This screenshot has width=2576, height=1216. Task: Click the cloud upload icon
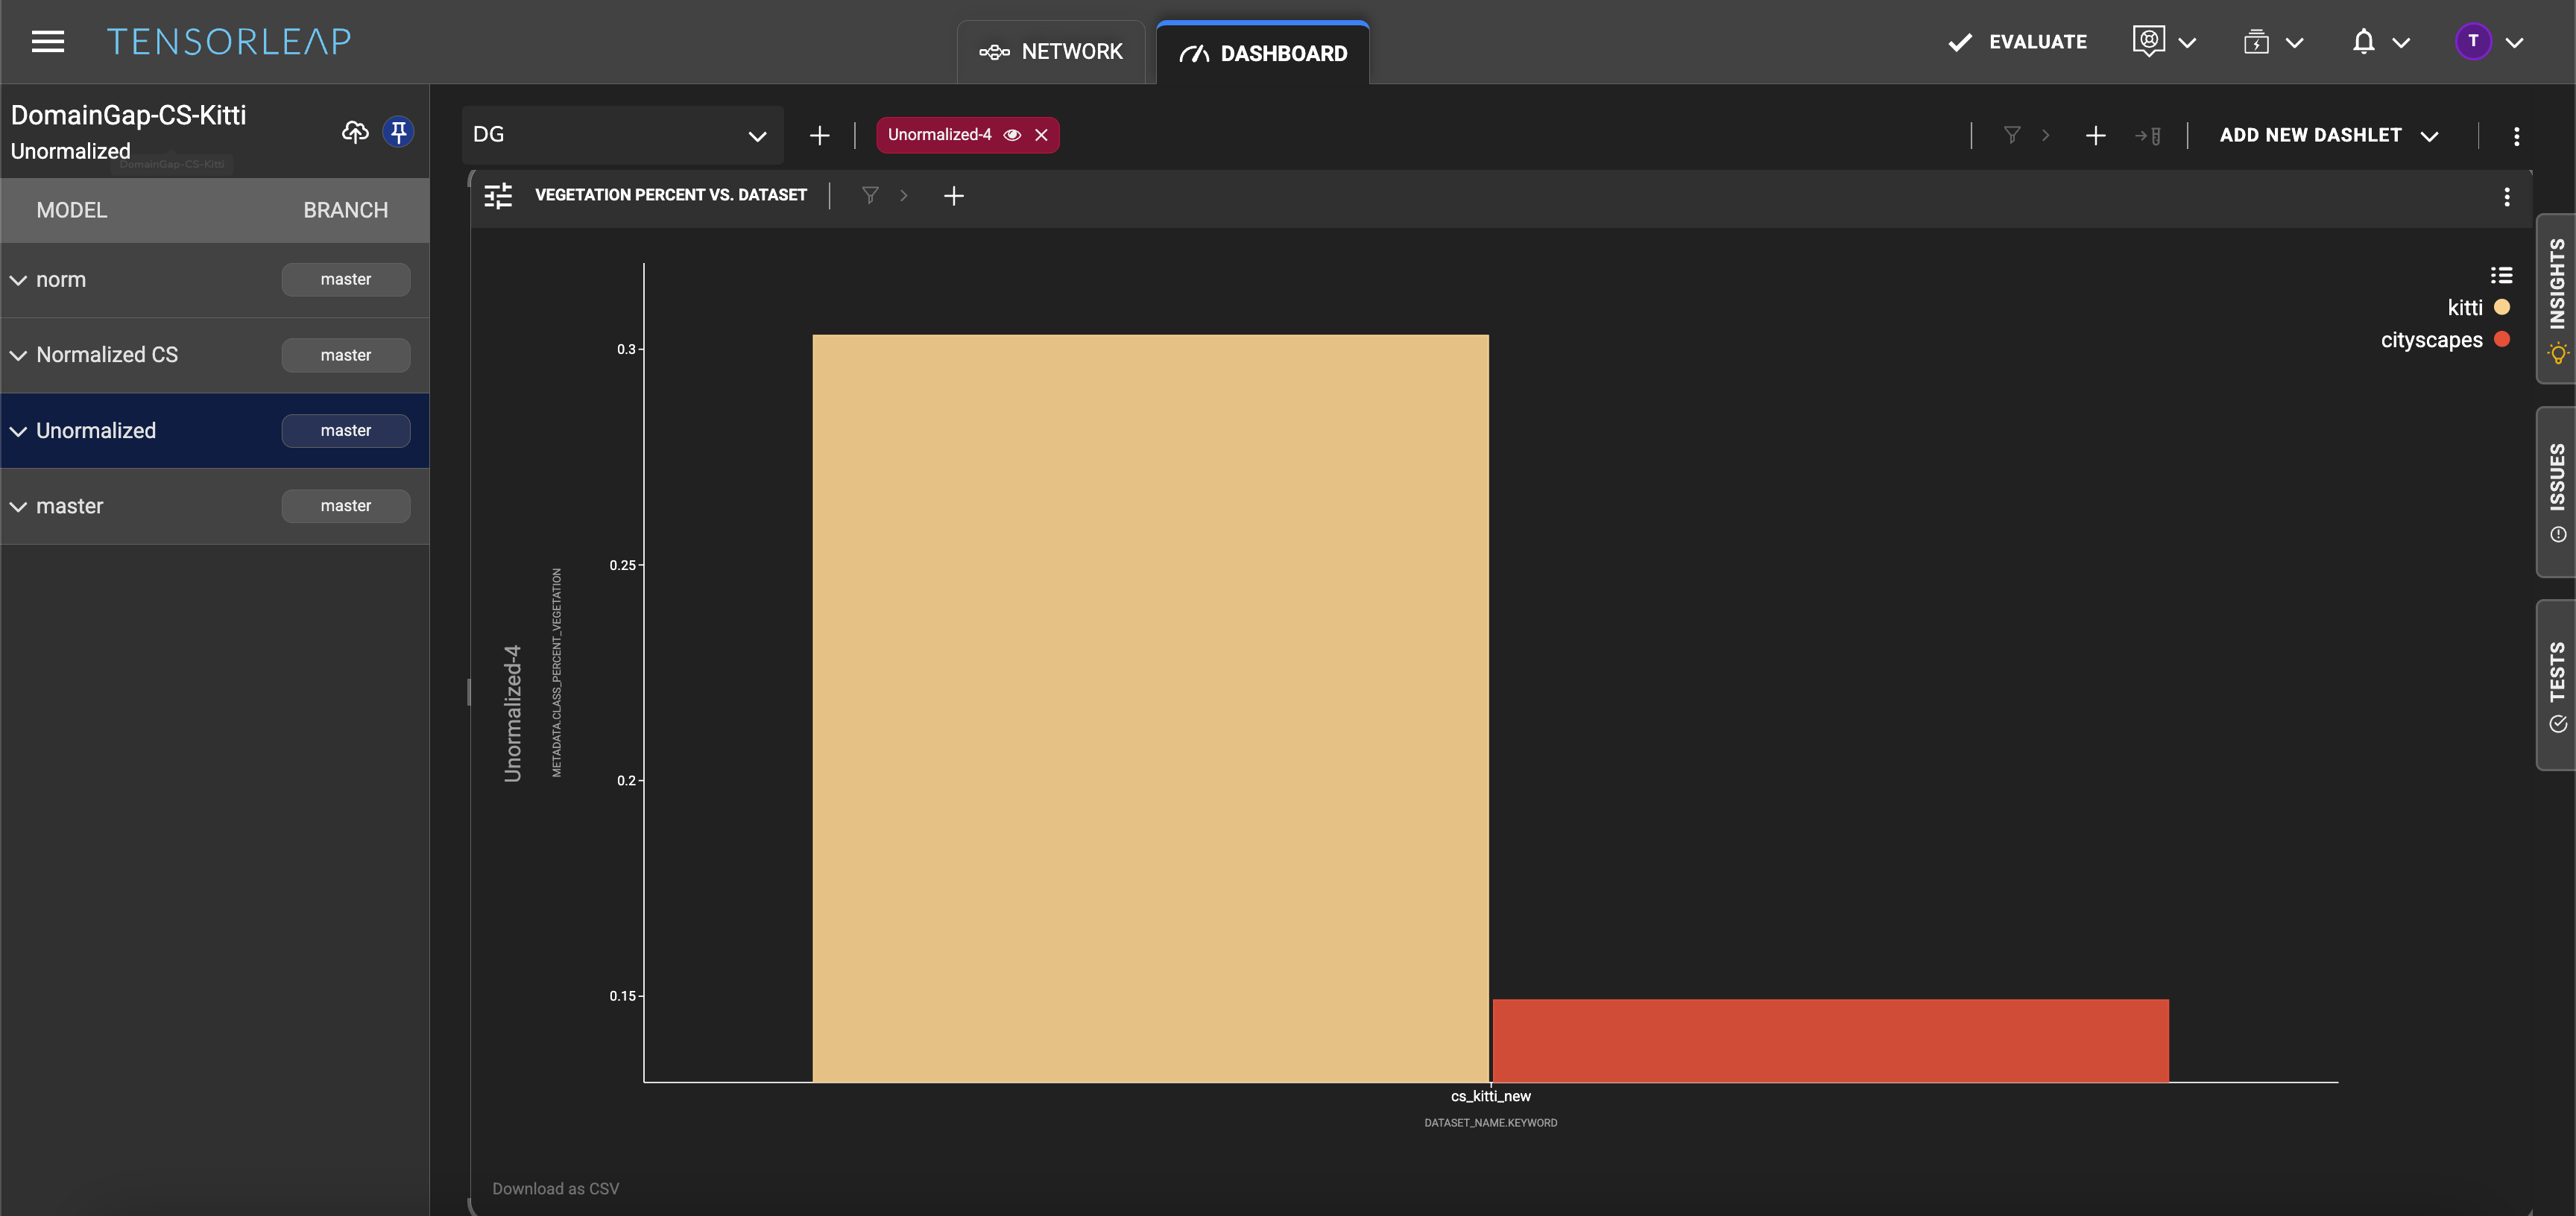[x=355, y=132]
